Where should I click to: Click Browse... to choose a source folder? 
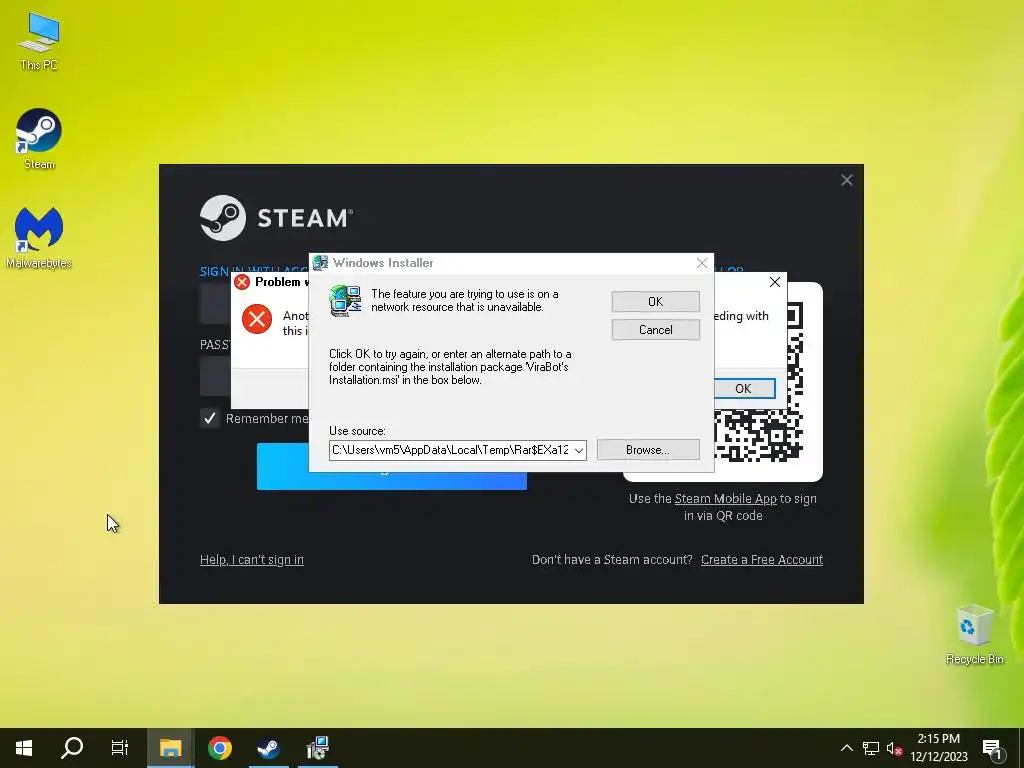pos(648,450)
